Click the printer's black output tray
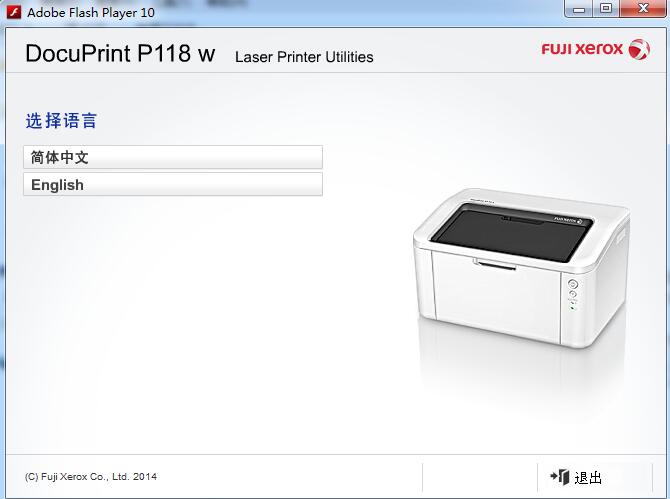Image resolution: width=670 pixels, height=499 pixels. pyautogui.click(x=512, y=233)
